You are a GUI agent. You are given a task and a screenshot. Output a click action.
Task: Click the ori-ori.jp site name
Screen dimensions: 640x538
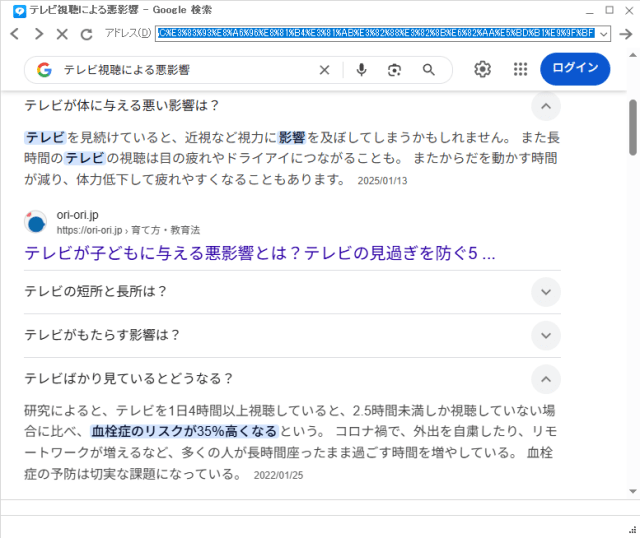click(x=78, y=215)
